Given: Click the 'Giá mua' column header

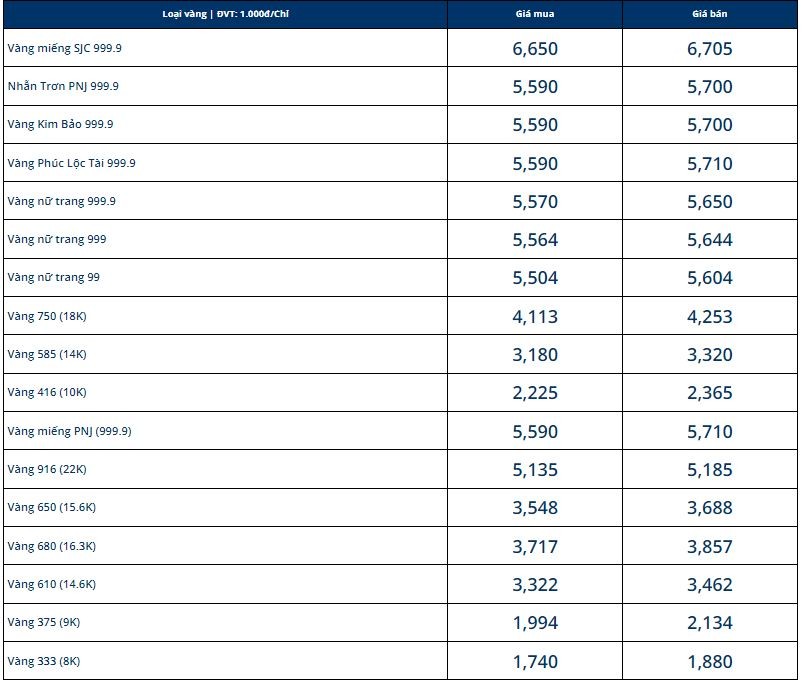Looking at the screenshot, I should tap(534, 14).
